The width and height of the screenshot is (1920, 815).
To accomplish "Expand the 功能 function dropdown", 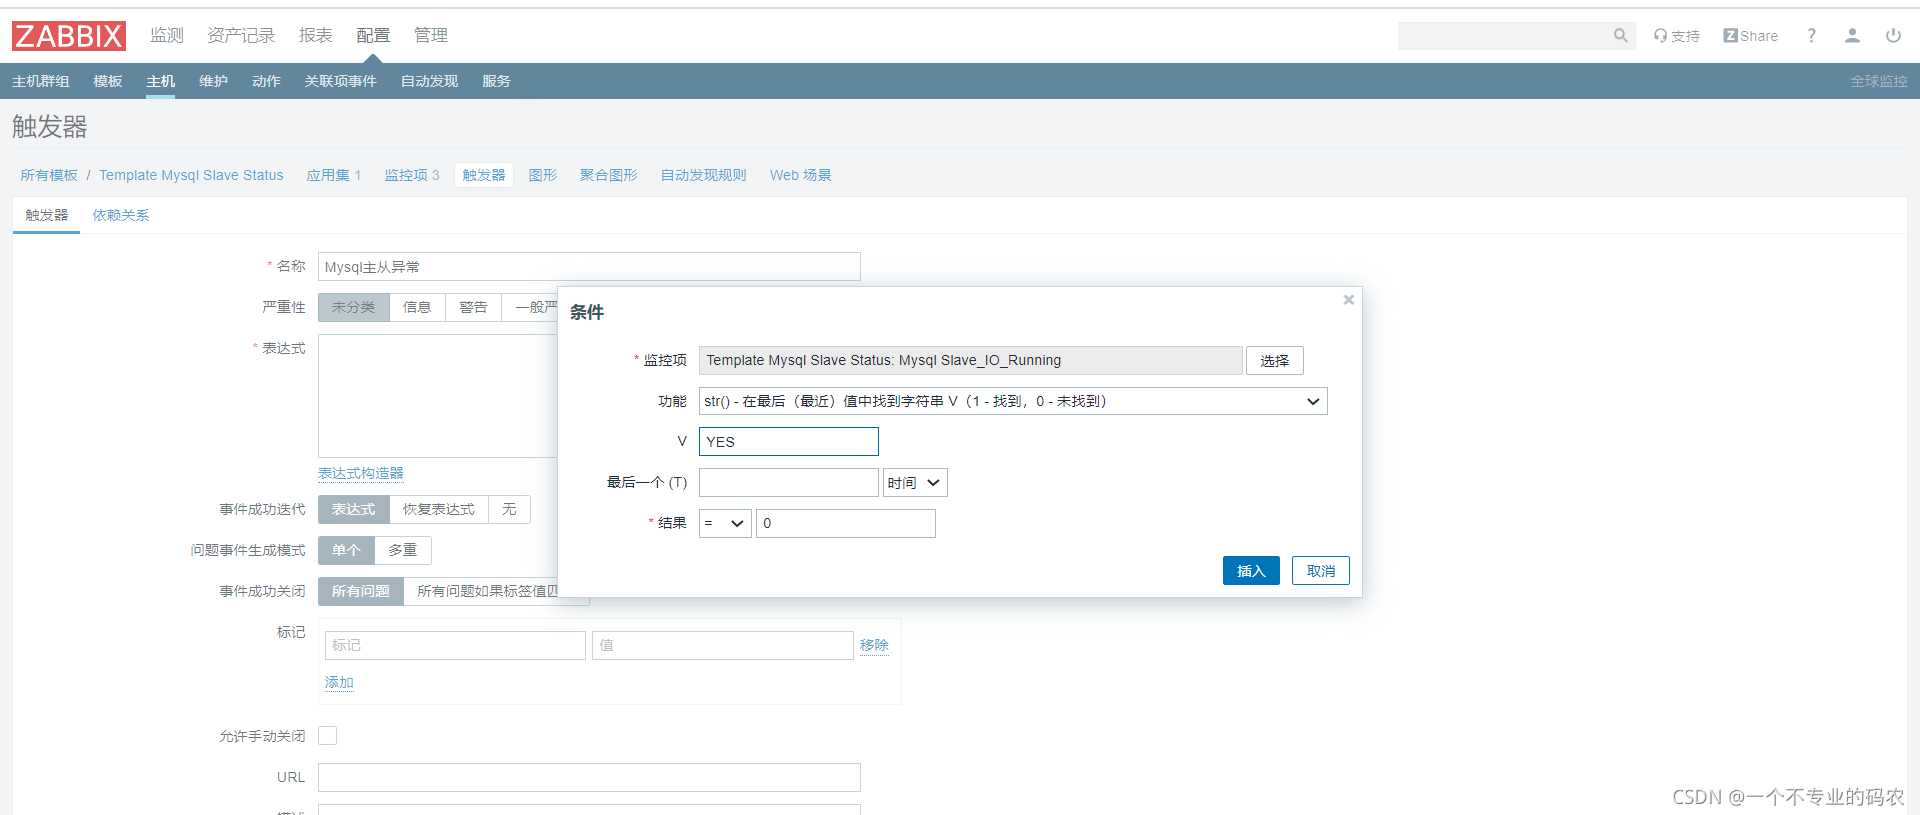I will coord(1013,401).
